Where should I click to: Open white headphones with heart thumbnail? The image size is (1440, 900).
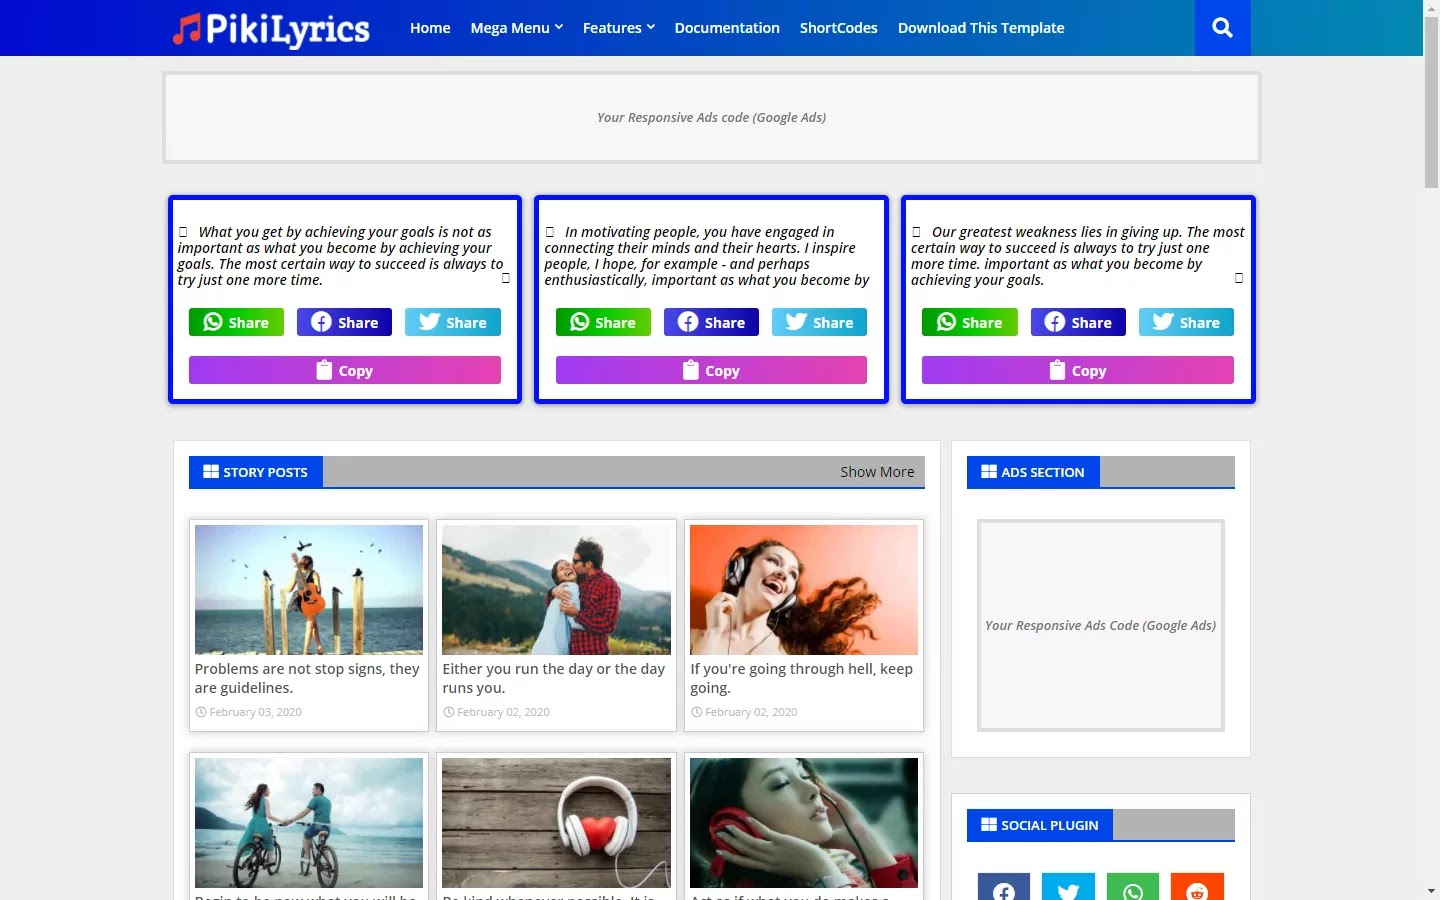point(556,823)
